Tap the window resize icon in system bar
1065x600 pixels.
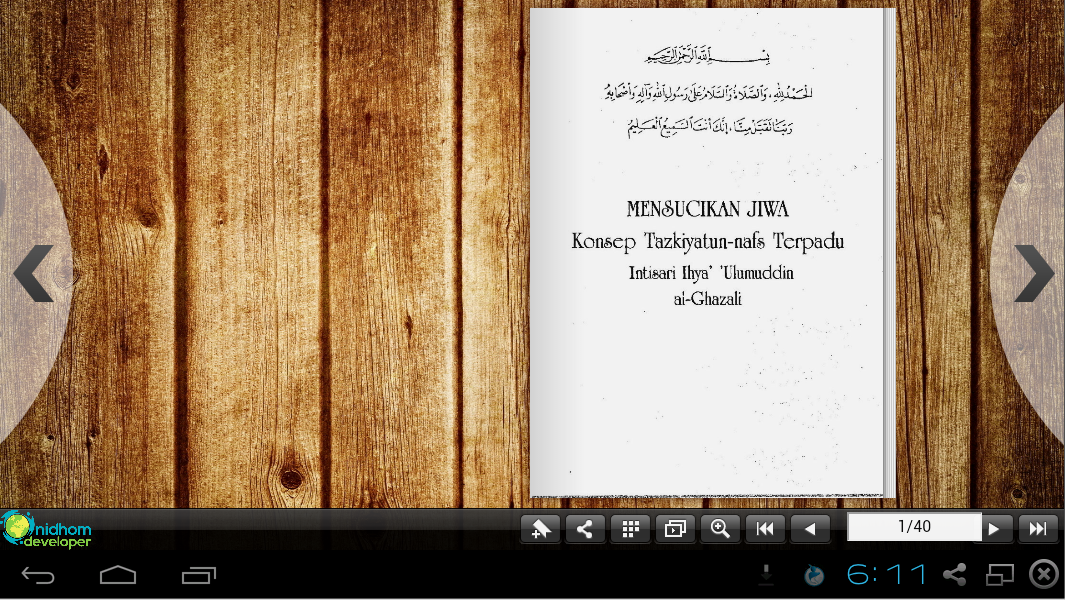pos(1000,575)
